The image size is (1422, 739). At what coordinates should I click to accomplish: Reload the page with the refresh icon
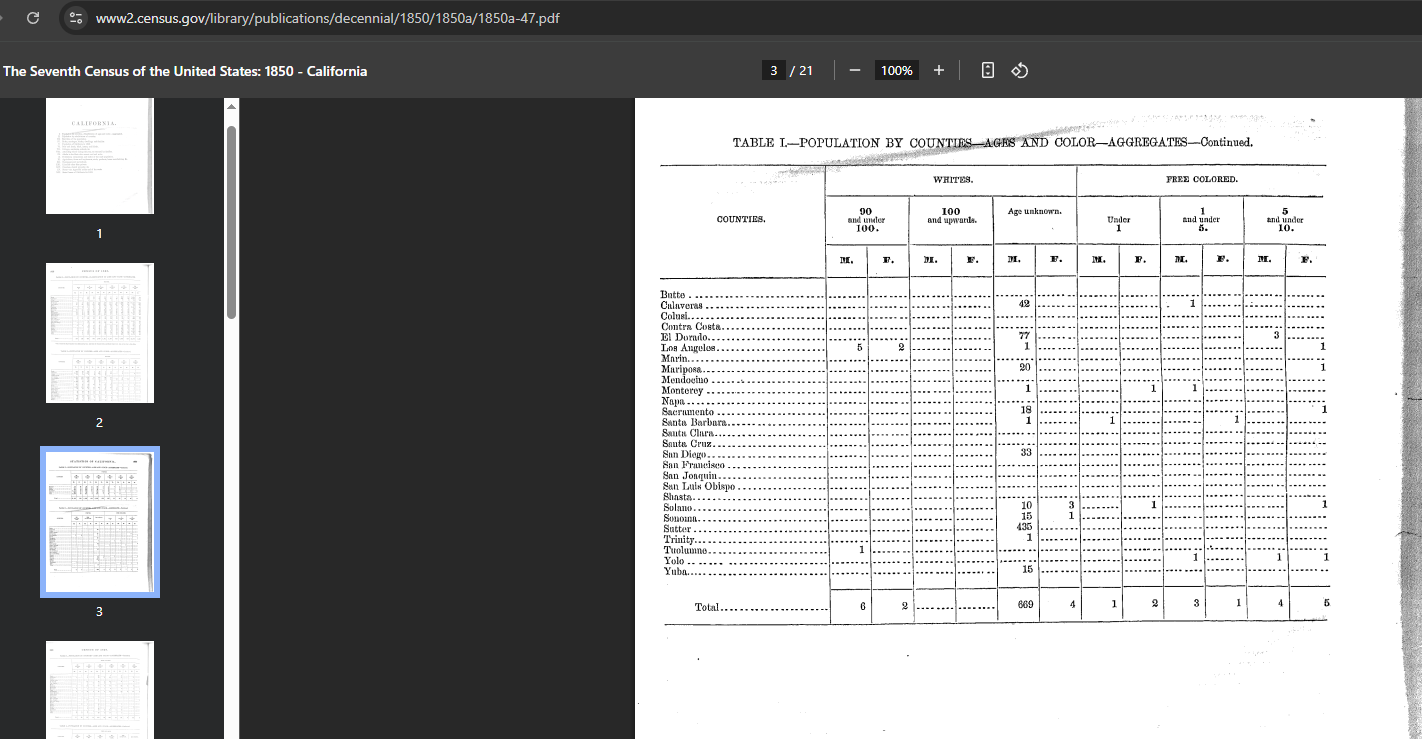32,18
